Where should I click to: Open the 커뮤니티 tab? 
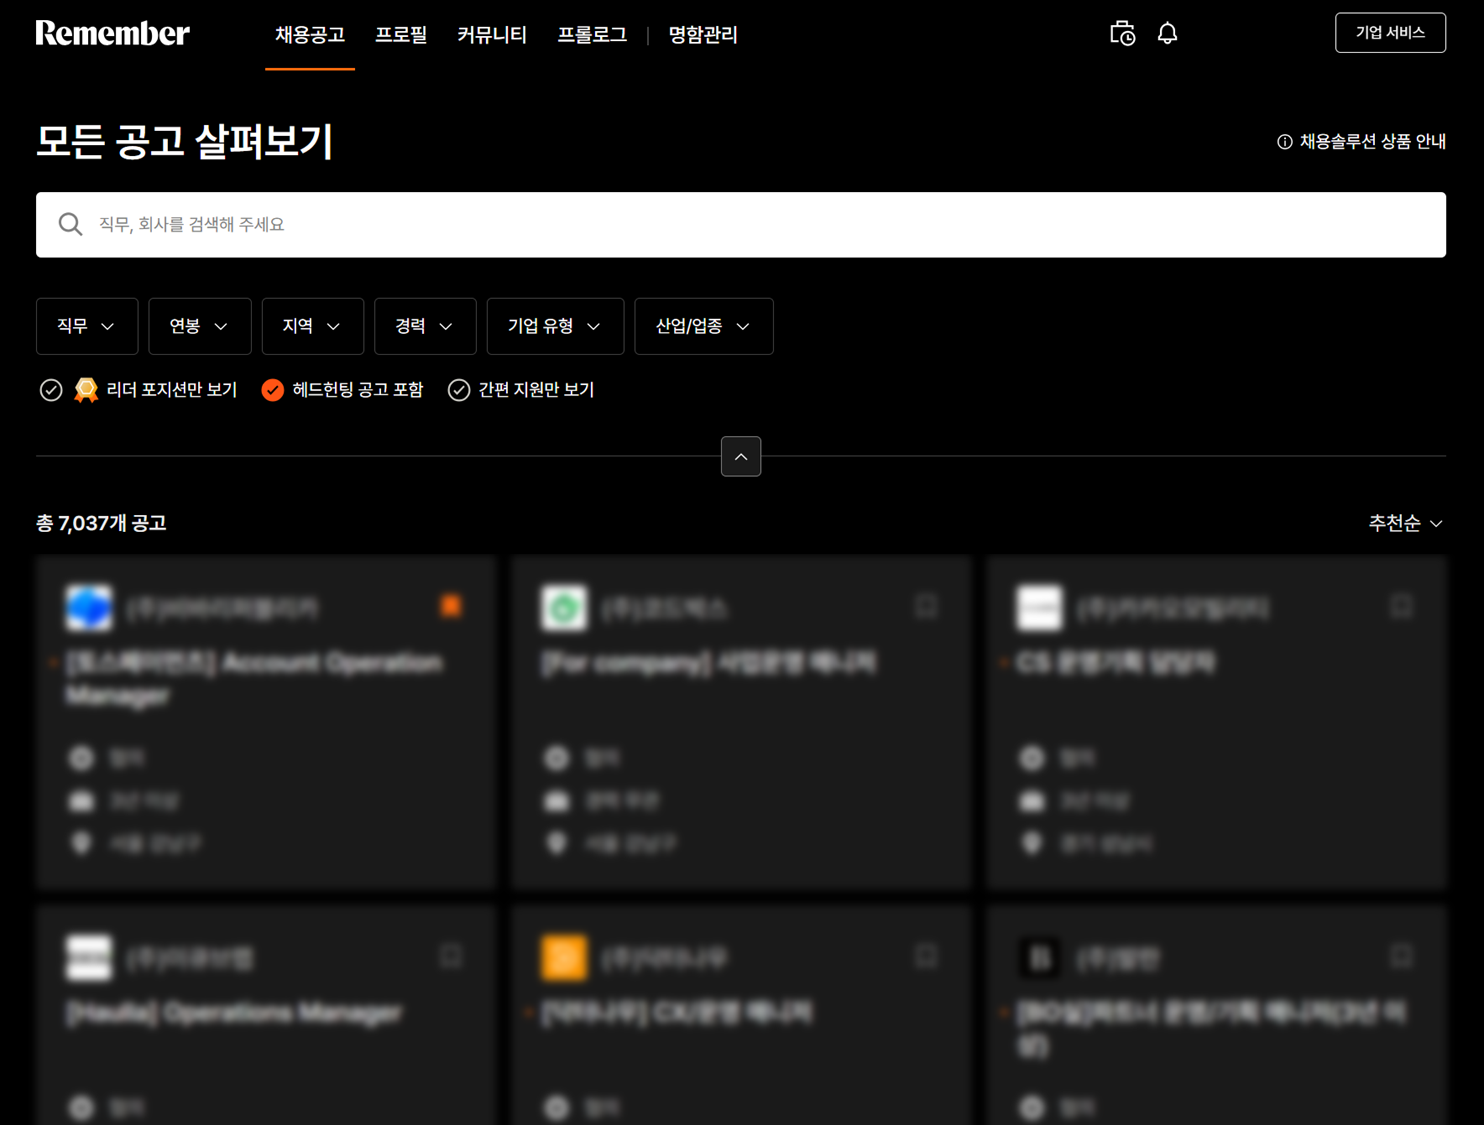tap(492, 35)
